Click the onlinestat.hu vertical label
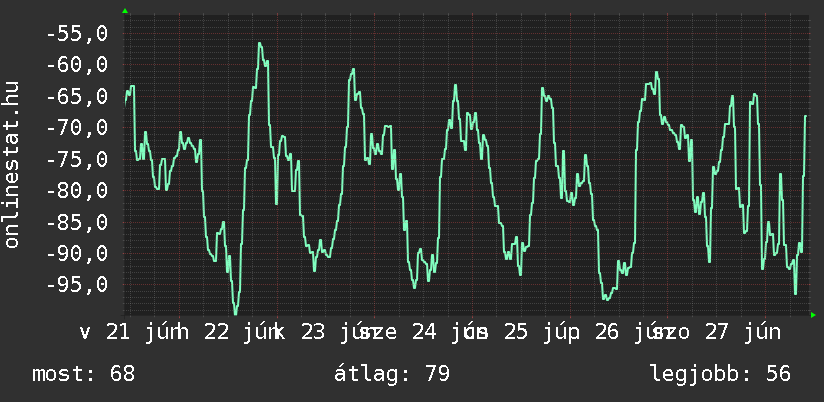This screenshot has height=402, width=824. [x=12, y=164]
